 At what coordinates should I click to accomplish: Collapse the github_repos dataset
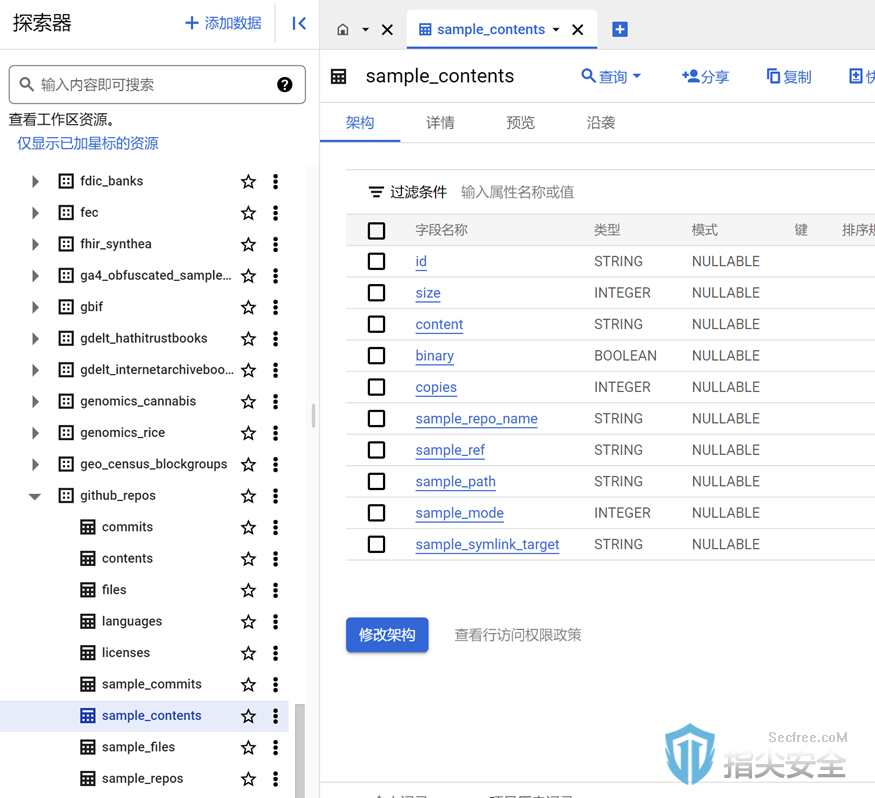[35, 496]
